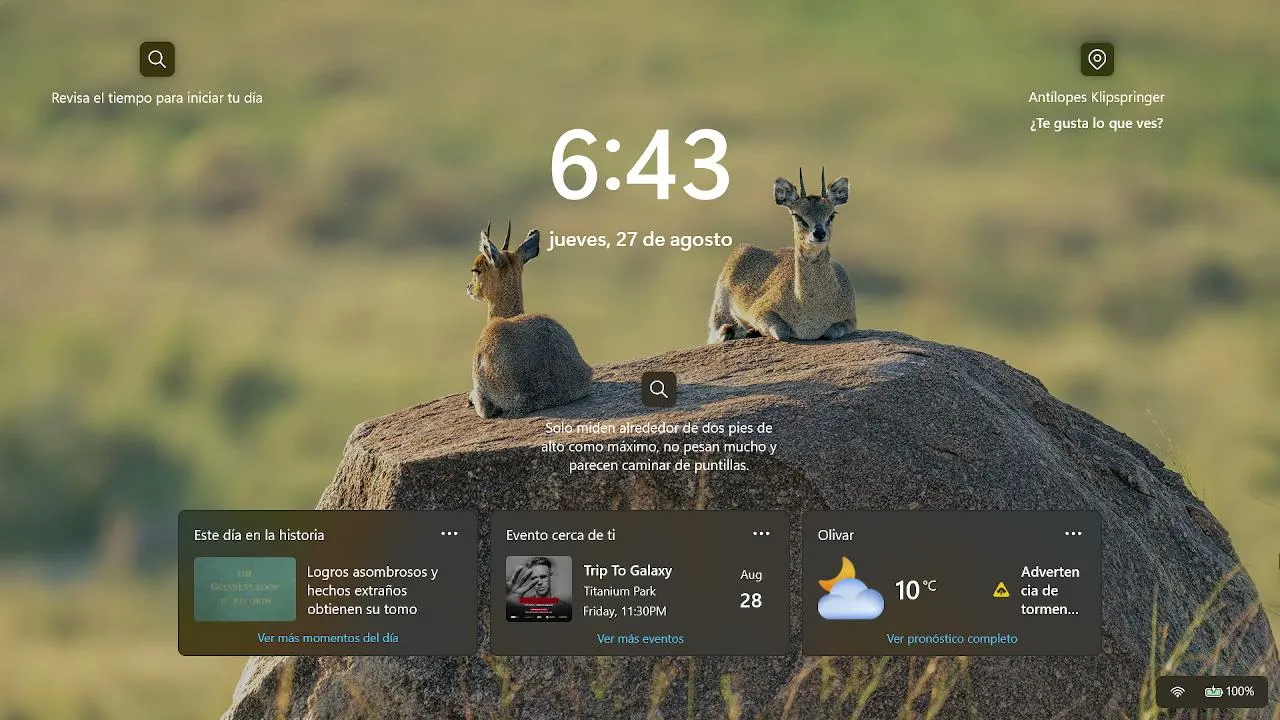
Task: Click the 6:43 clock display
Action: pos(640,165)
